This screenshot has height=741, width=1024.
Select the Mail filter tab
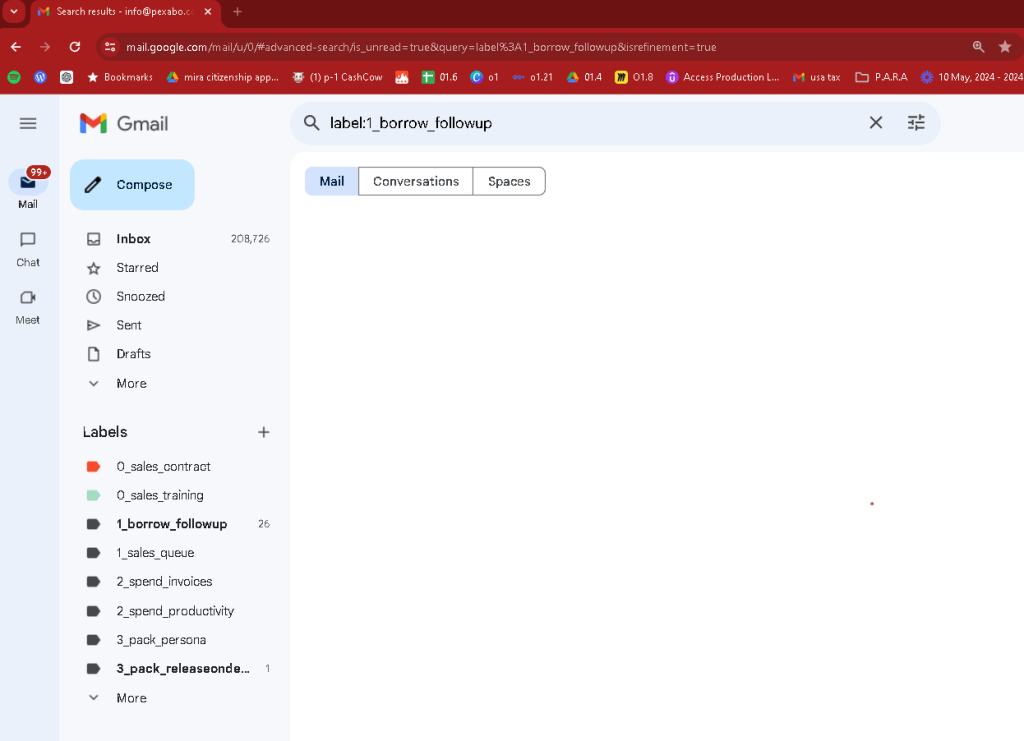click(x=332, y=181)
